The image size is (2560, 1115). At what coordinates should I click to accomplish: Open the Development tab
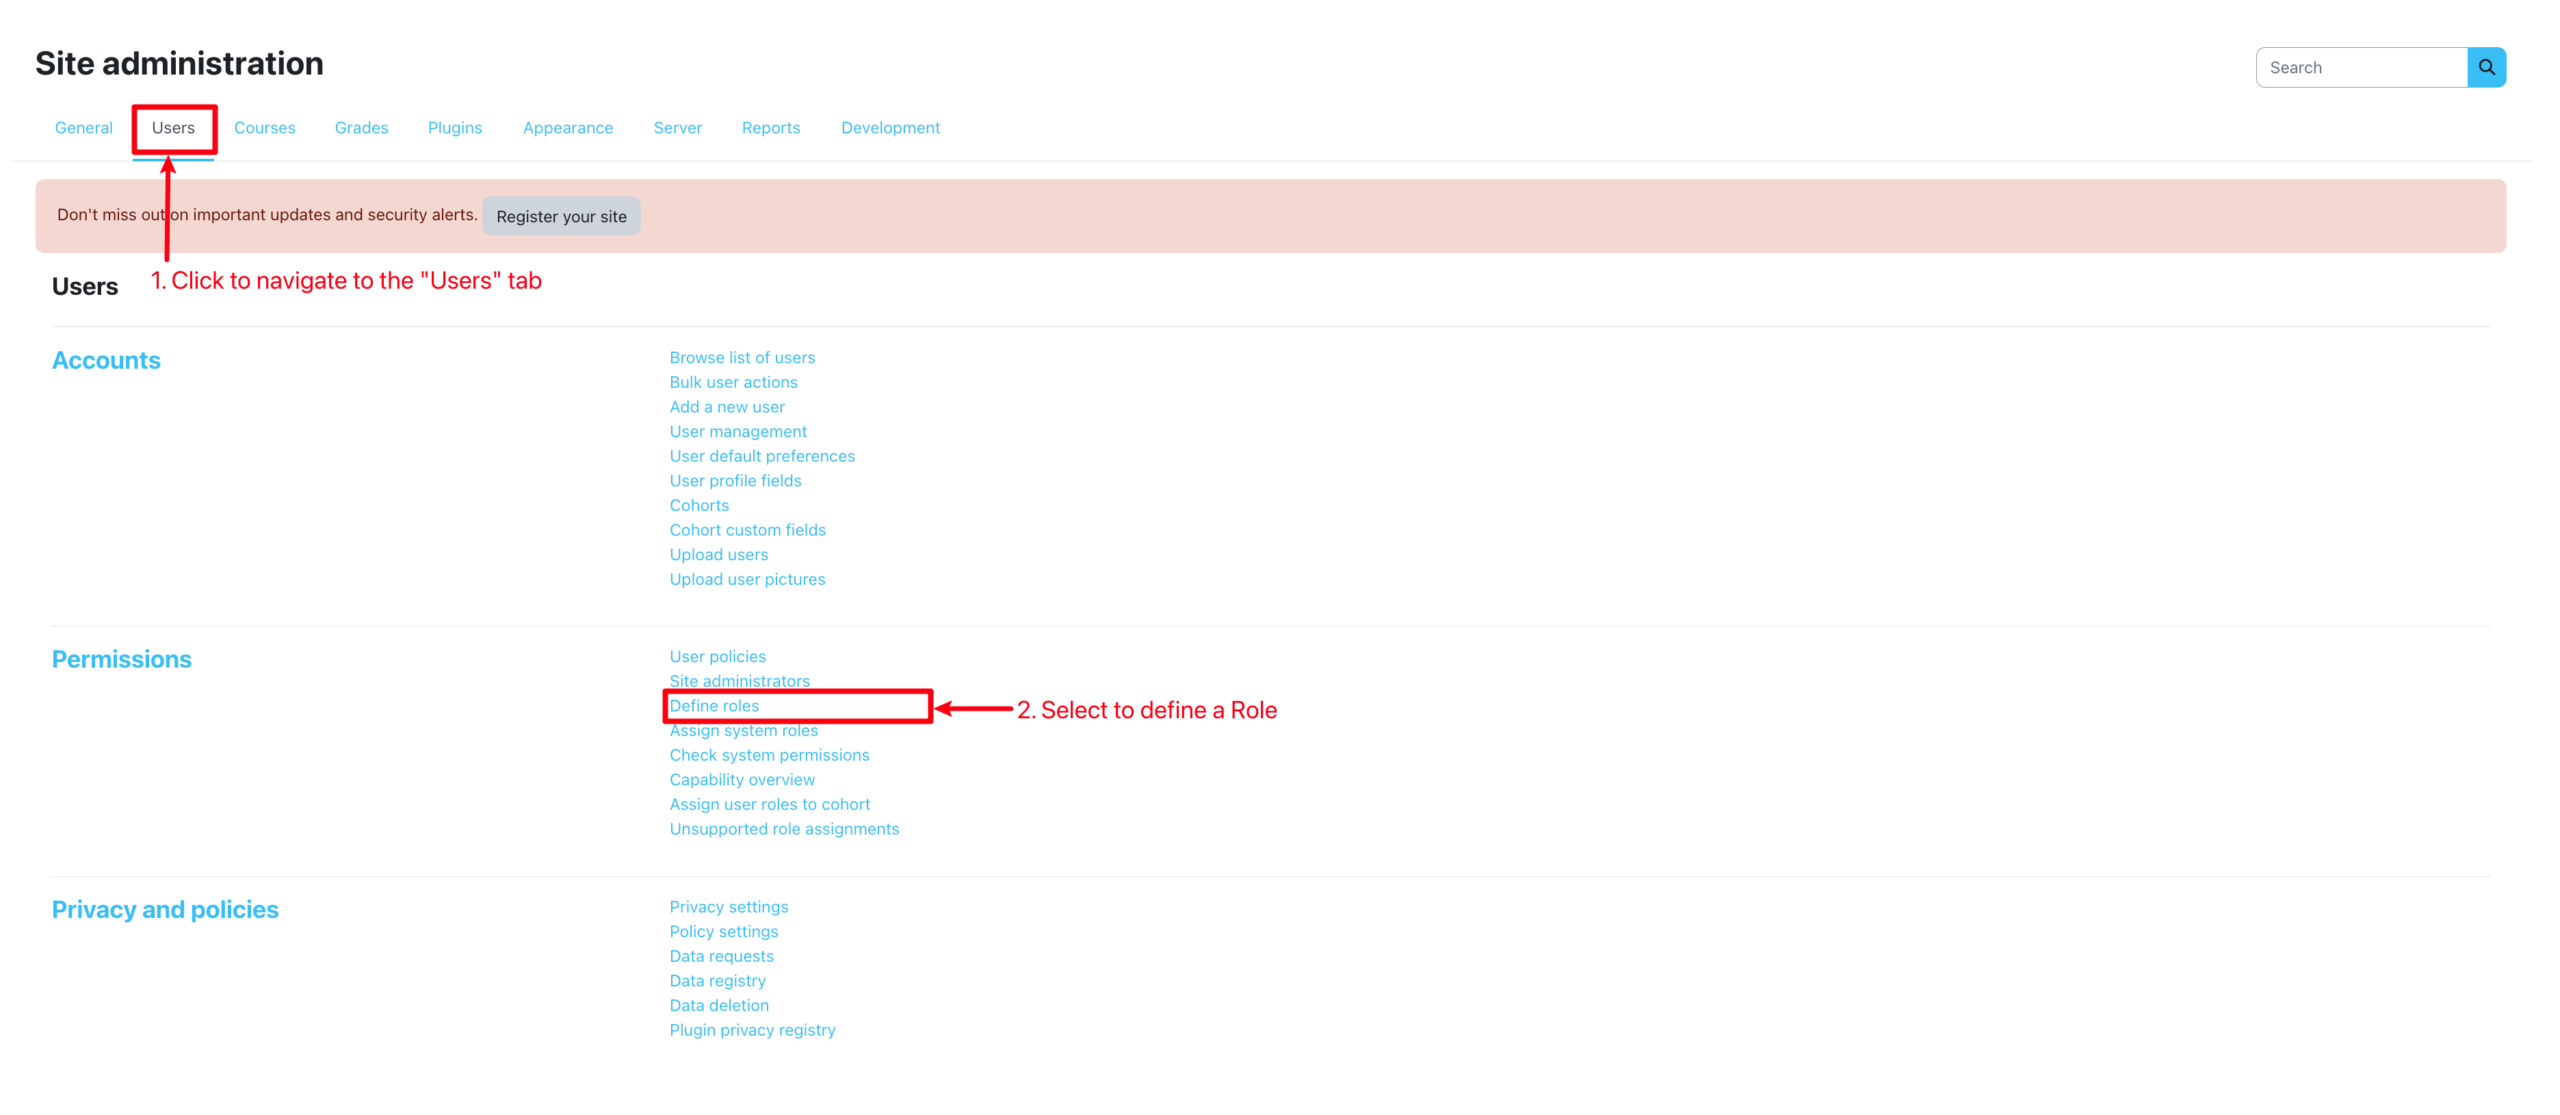coord(889,128)
